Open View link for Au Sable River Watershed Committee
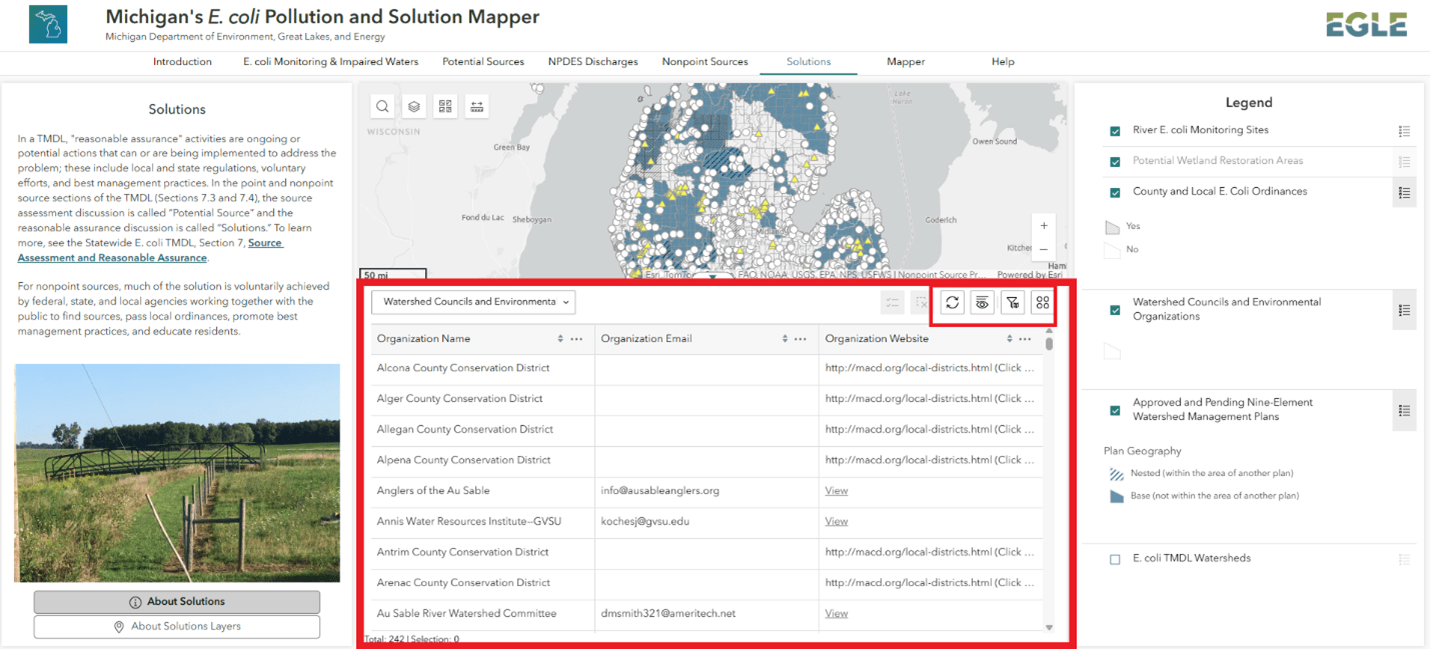Image resolution: width=1430 pixels, height=649 pixels. pos(836,614)
